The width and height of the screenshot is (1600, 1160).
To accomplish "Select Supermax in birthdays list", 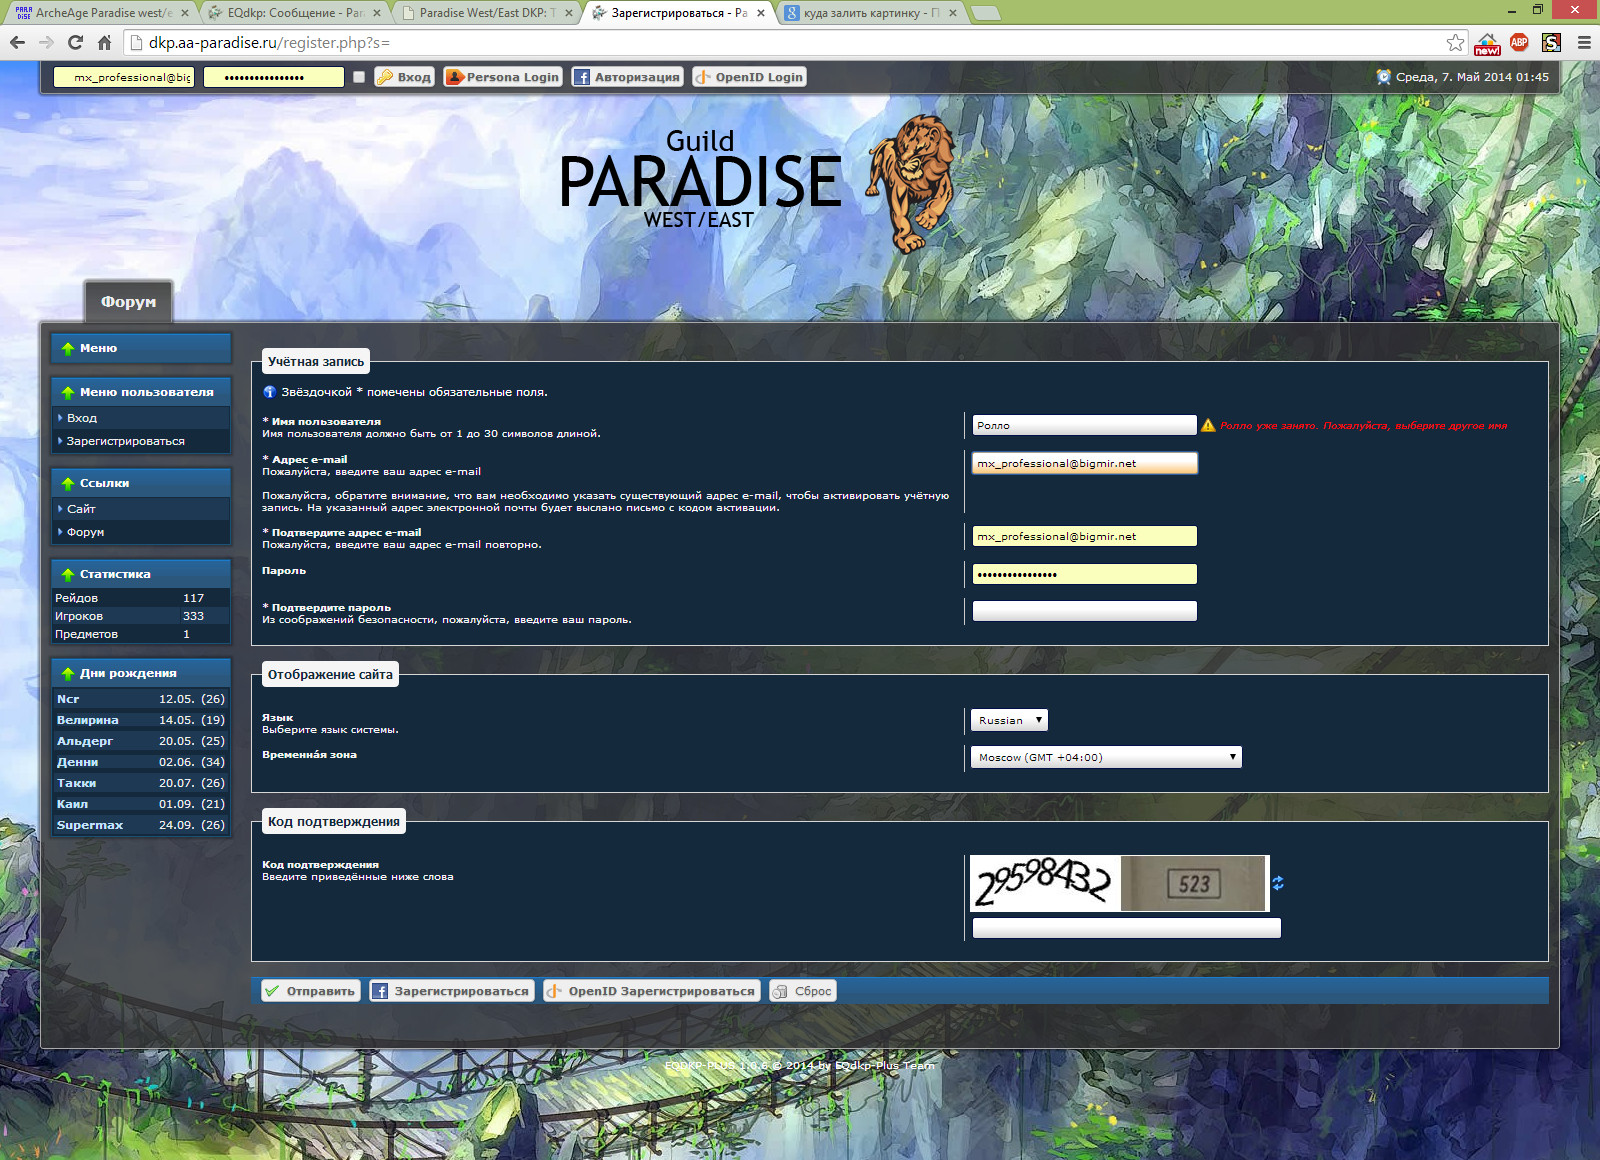I will (x=89, y=825).
